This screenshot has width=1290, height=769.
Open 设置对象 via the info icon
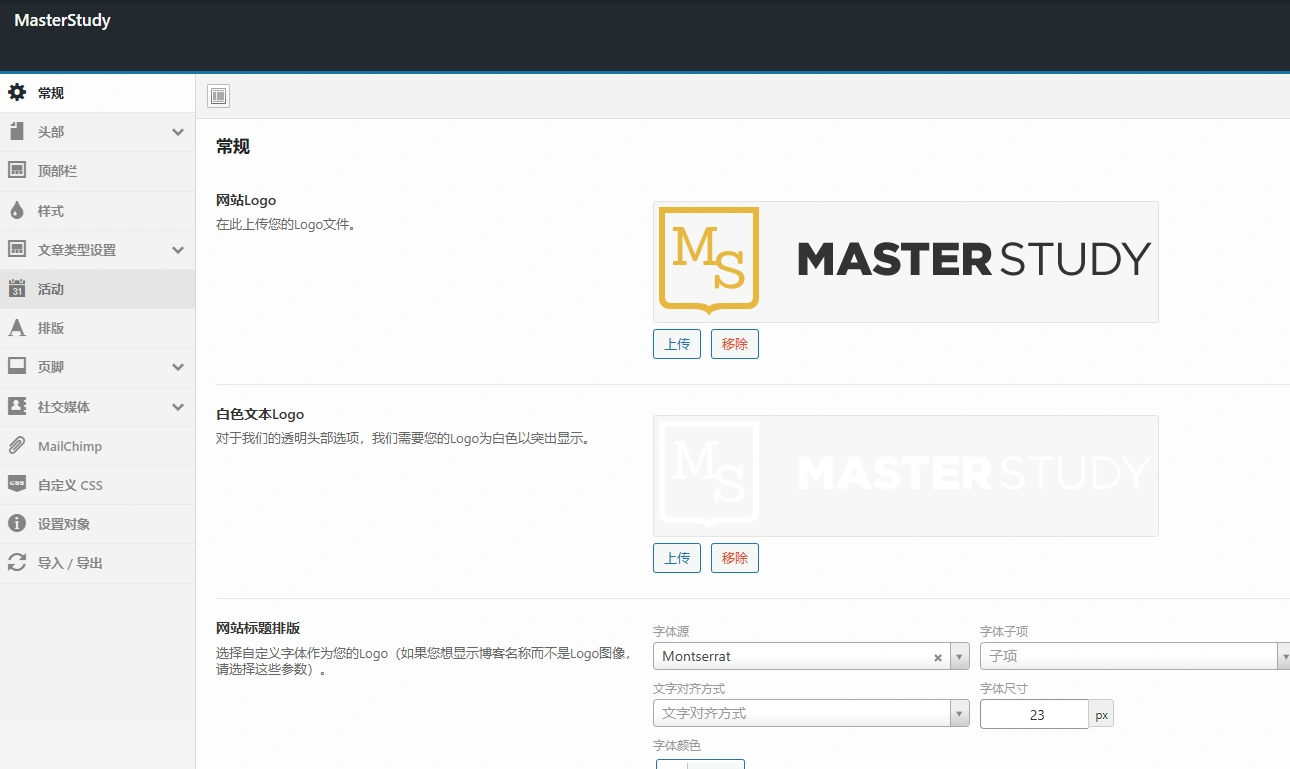tap(17, 524)
